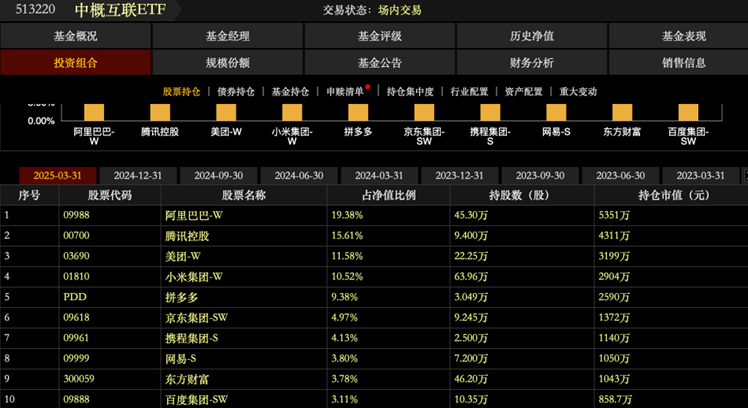This screenshot has height=408, width=748.
Task: Select the 2024-12-31 report date
Action: [138, 176]
